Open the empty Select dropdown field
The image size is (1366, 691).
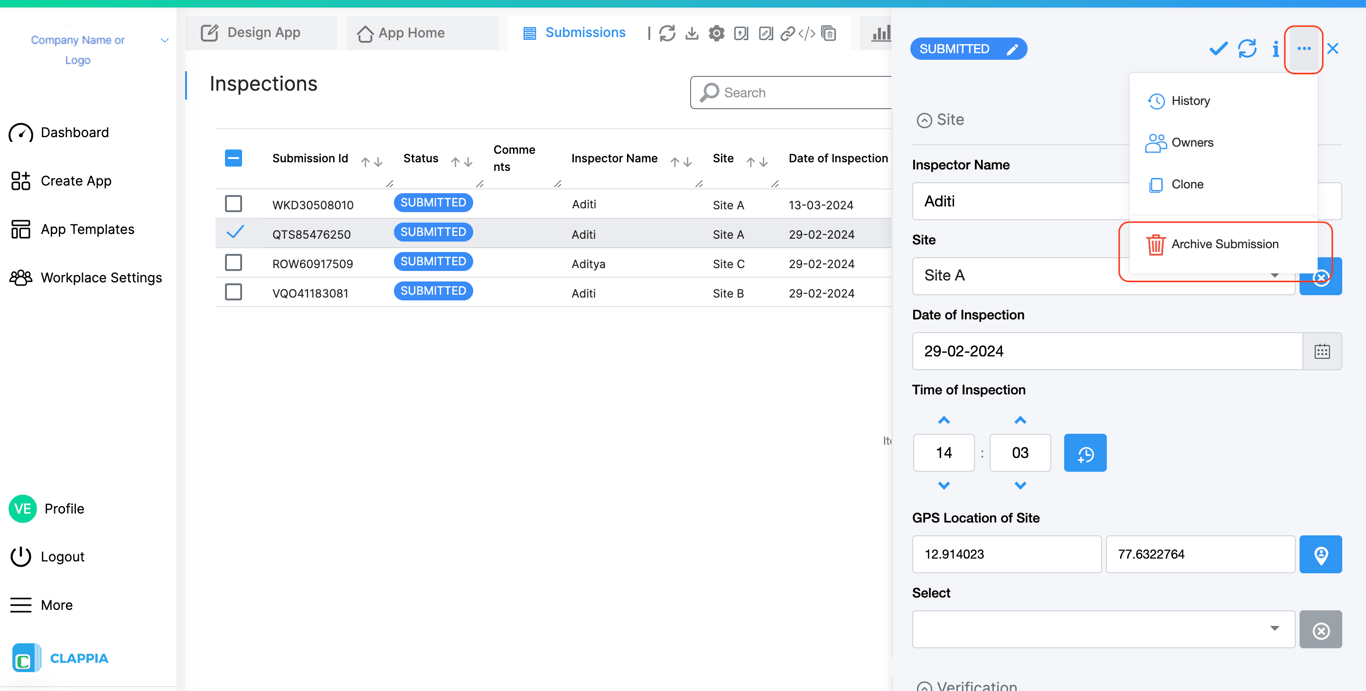[1102, 629]
